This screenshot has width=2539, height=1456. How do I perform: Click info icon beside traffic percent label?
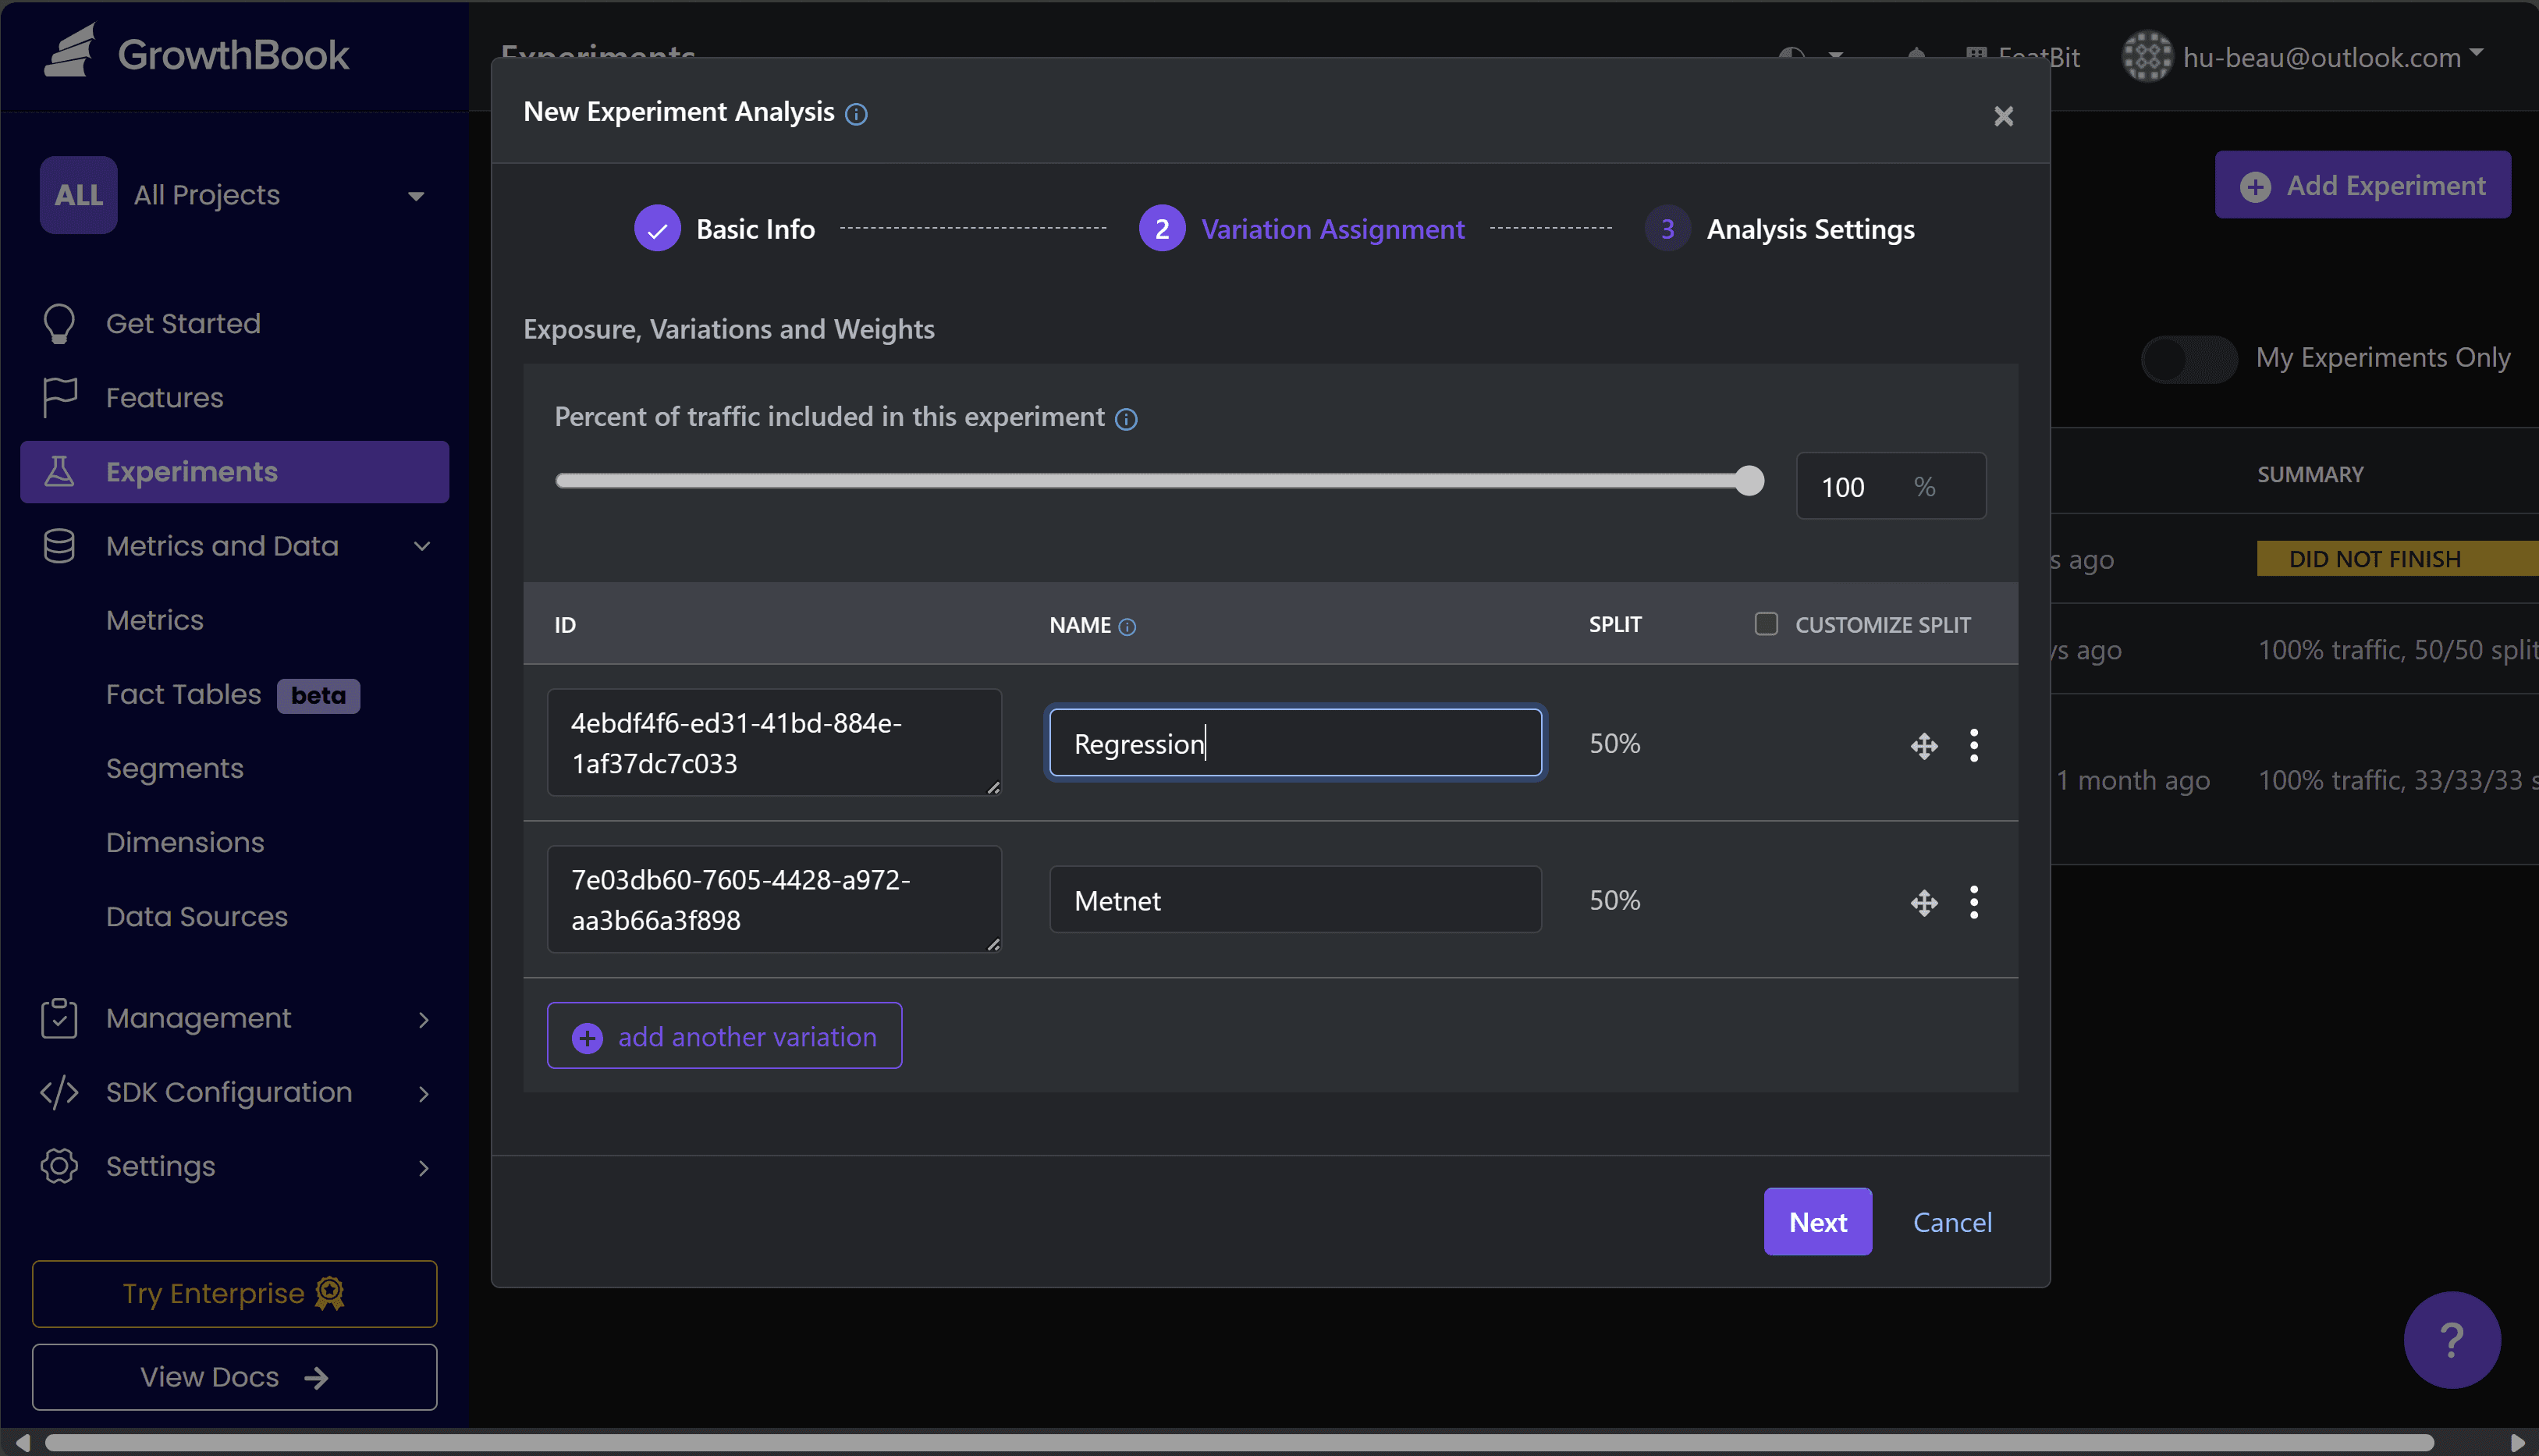[1126, 419]
